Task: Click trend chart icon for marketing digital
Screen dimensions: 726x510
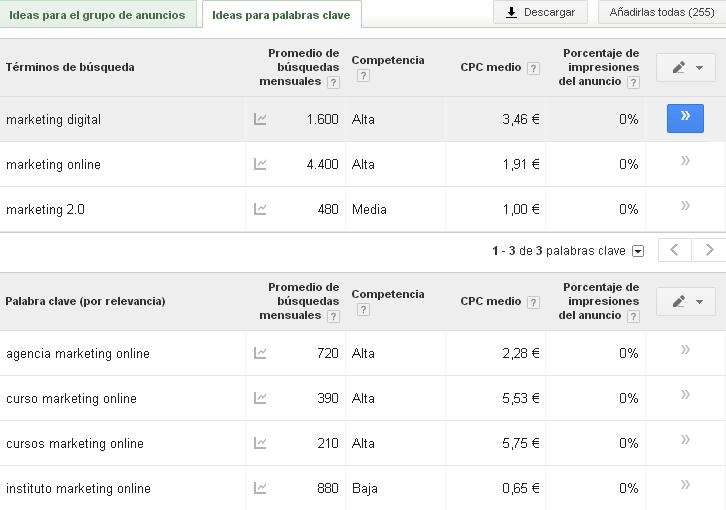Action: tap(260, 119)
